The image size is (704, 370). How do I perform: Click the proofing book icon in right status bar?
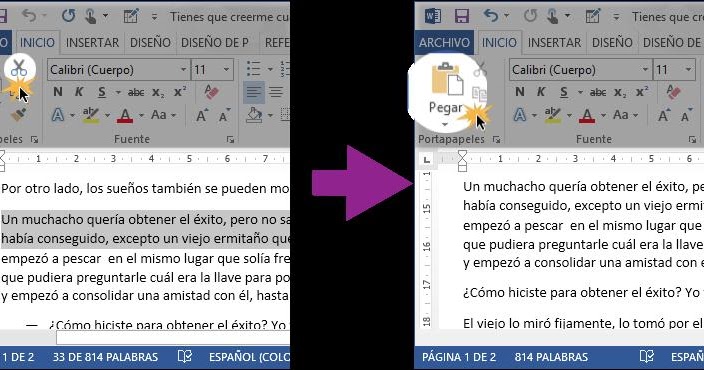[x=647, y=357]
